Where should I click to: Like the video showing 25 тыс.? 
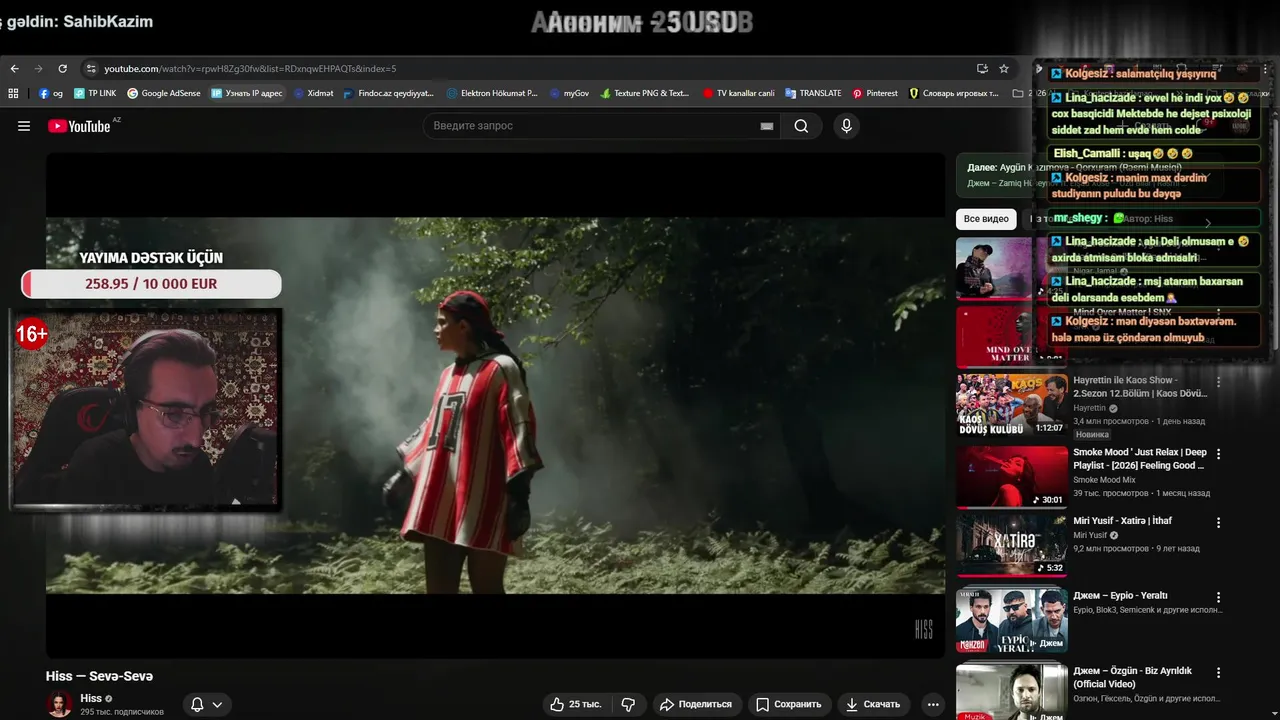[x=577, y=704]
